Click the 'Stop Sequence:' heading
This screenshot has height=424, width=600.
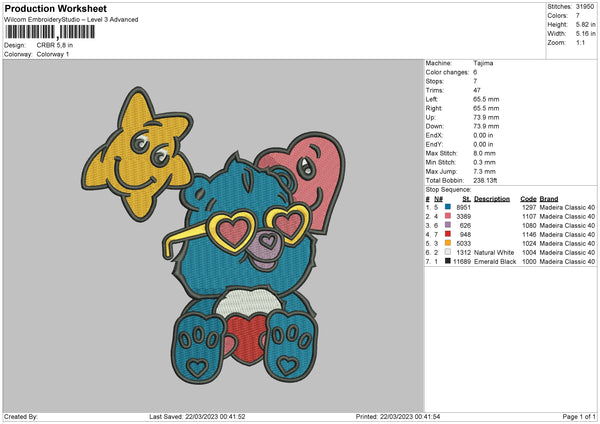(x=448, y=190)
